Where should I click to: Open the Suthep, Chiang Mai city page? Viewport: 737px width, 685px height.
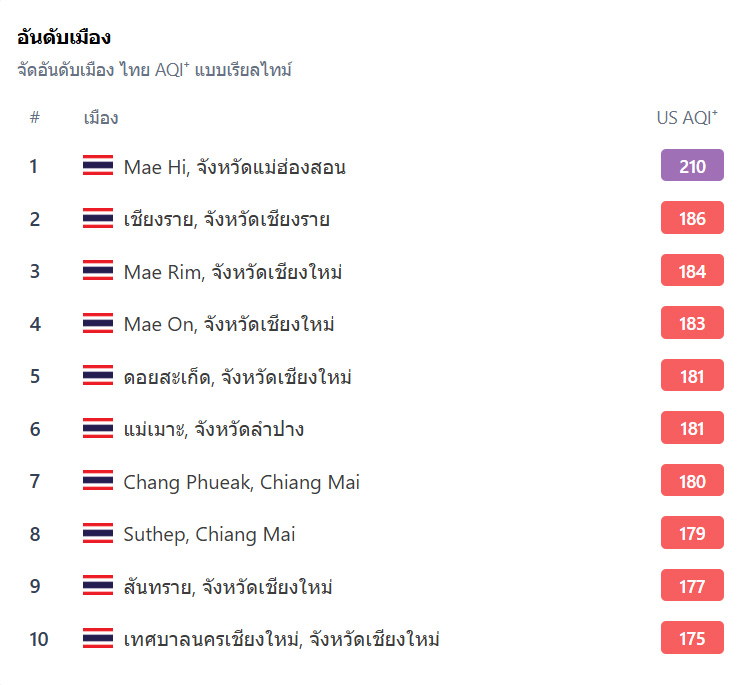209,535
